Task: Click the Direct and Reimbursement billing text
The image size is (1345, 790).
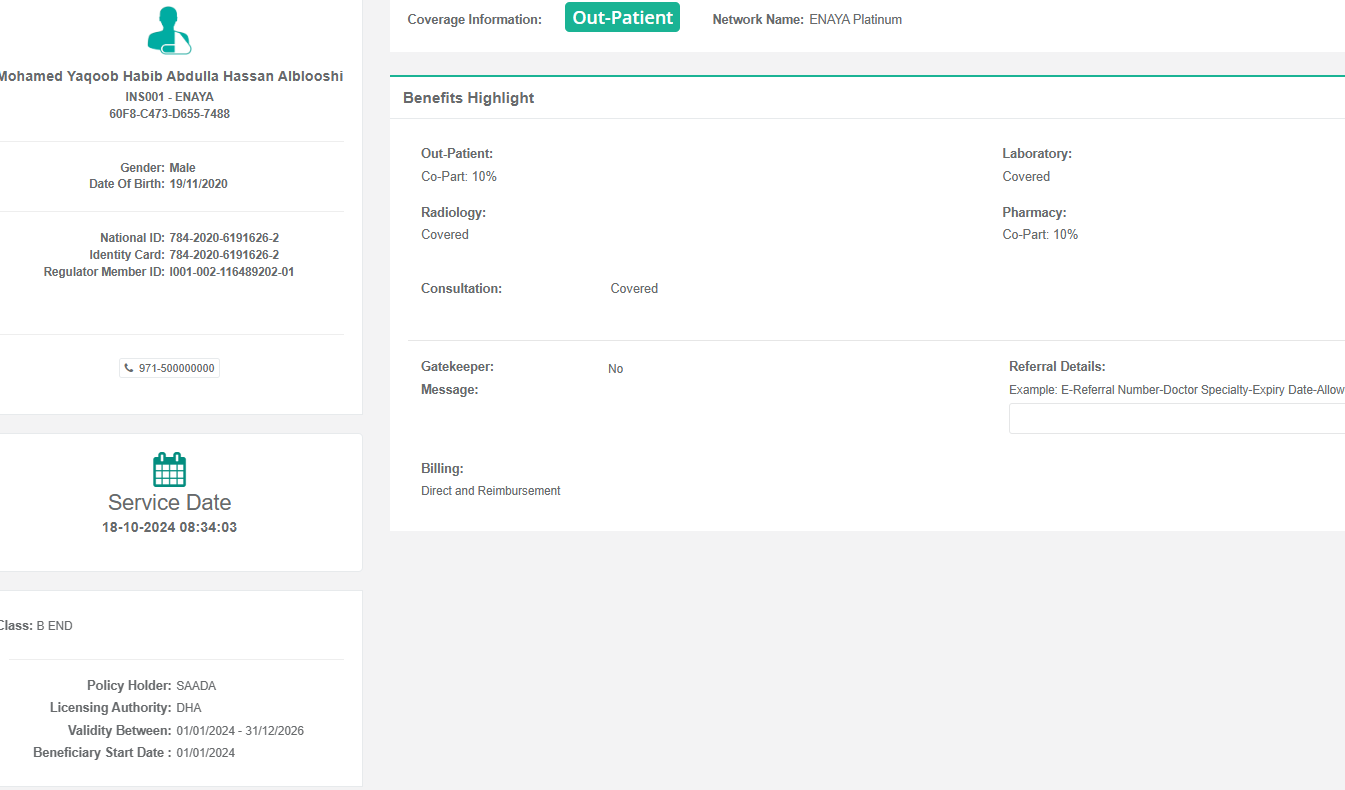Action: coord(490,491)
